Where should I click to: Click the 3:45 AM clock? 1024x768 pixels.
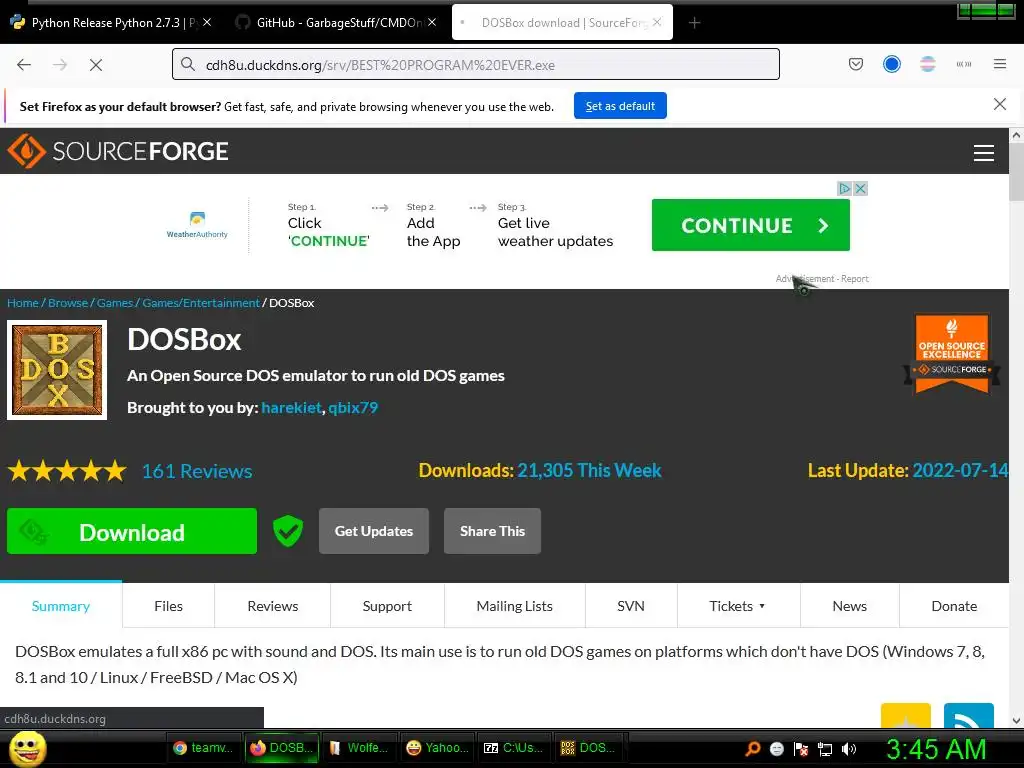pyautogui.click(x=936, y=749)
